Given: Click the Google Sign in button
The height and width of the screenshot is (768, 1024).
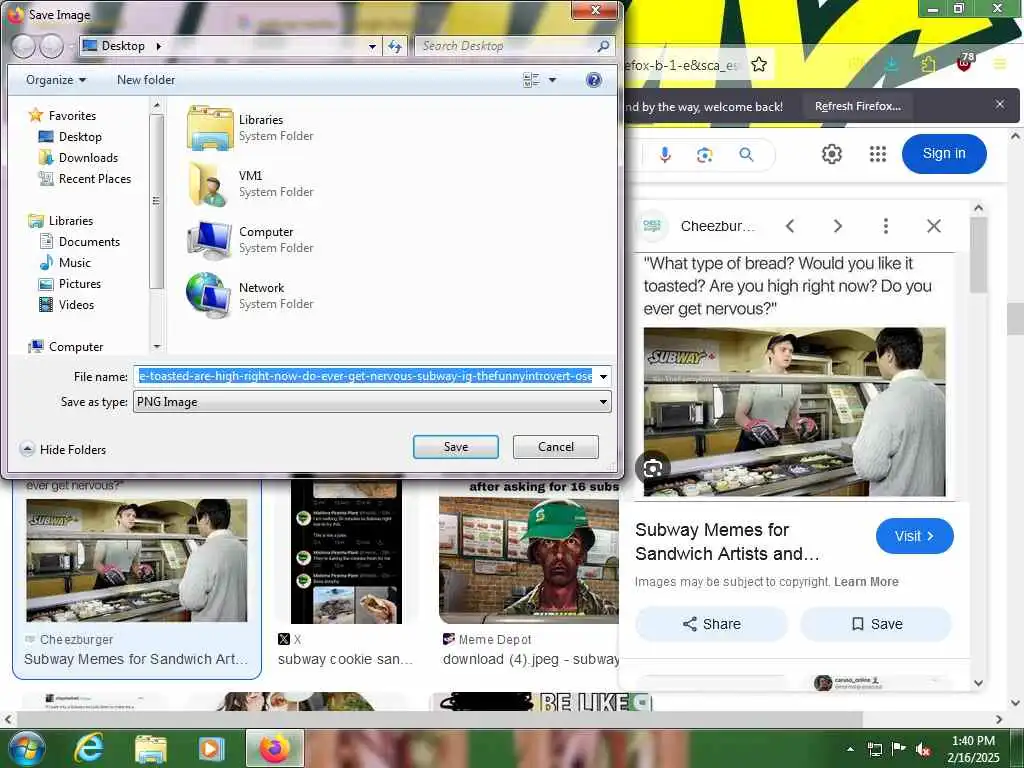Looking at the screenshot, I should click(x=944, y=153).
